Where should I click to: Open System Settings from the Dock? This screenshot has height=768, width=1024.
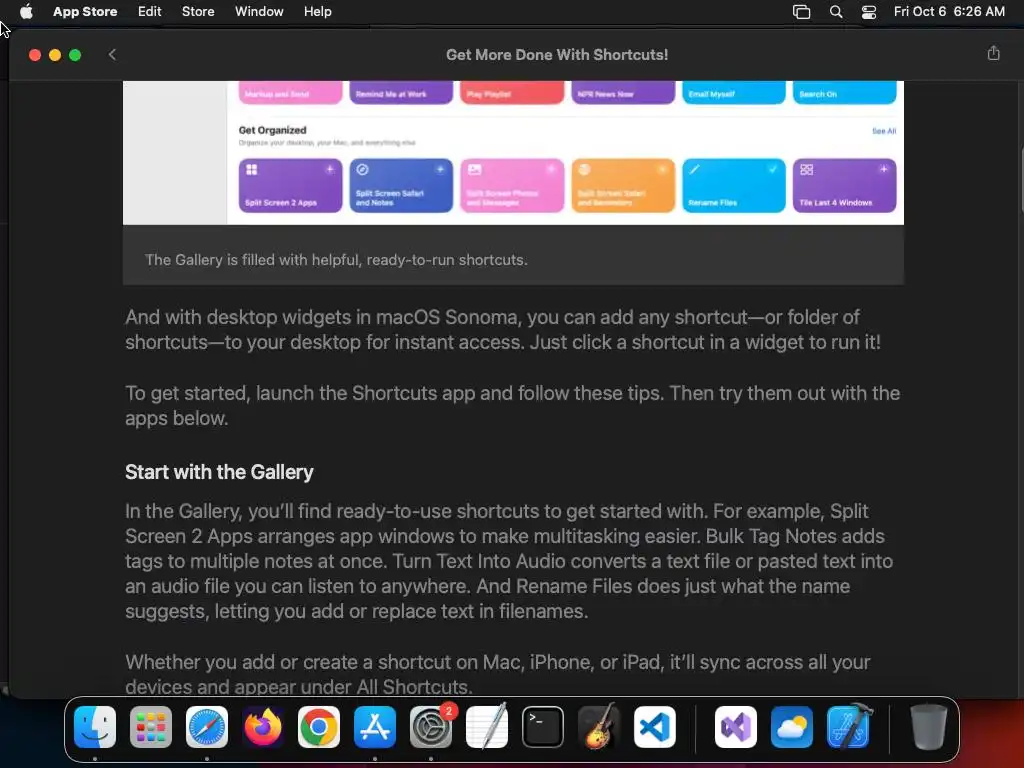(431, 727)
